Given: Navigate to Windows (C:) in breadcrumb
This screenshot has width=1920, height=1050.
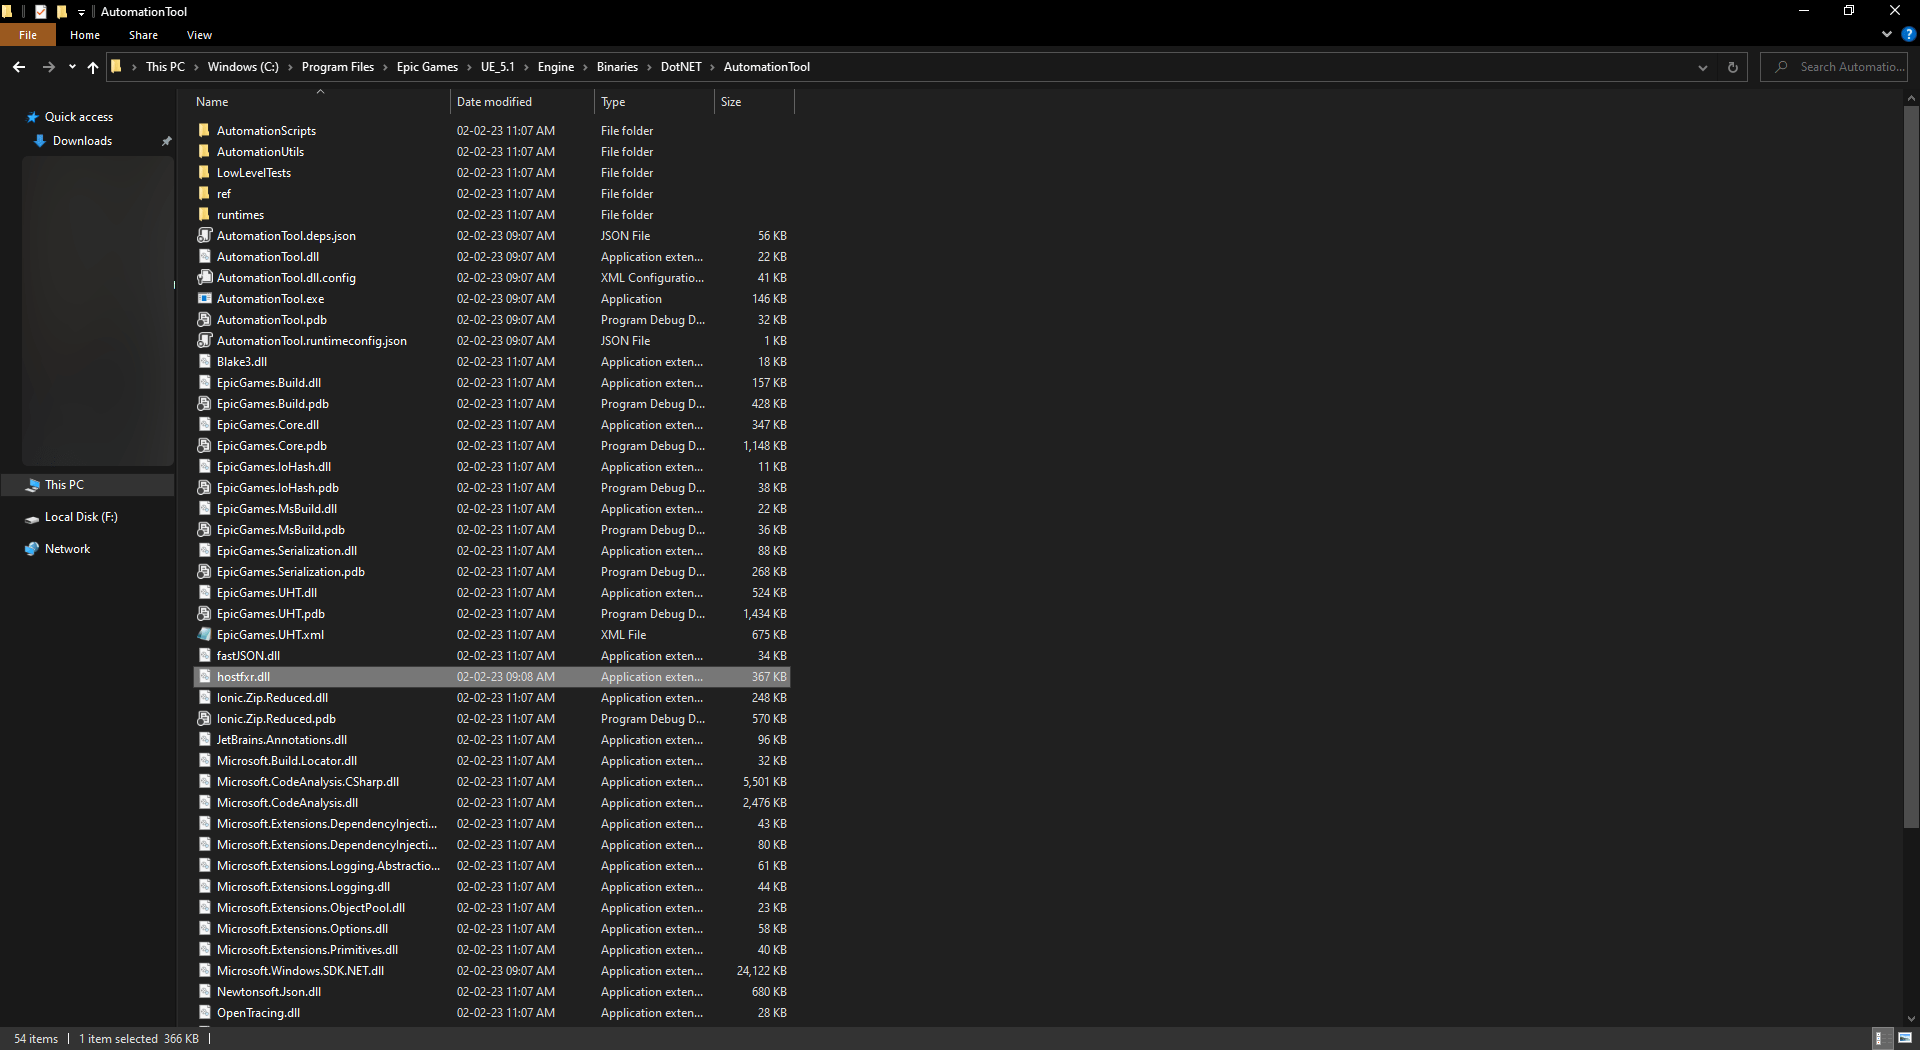Looking at the screenshot, I should [x=243, y=67].
